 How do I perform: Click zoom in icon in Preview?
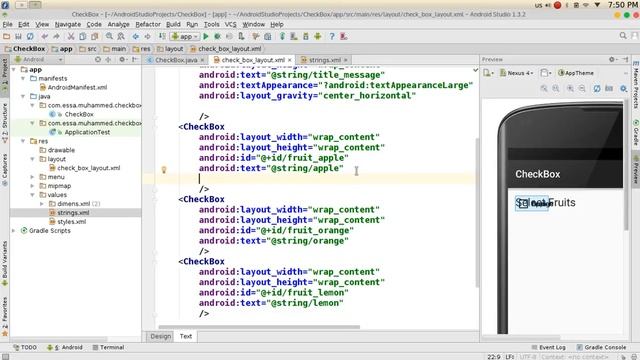coord(570,88)
